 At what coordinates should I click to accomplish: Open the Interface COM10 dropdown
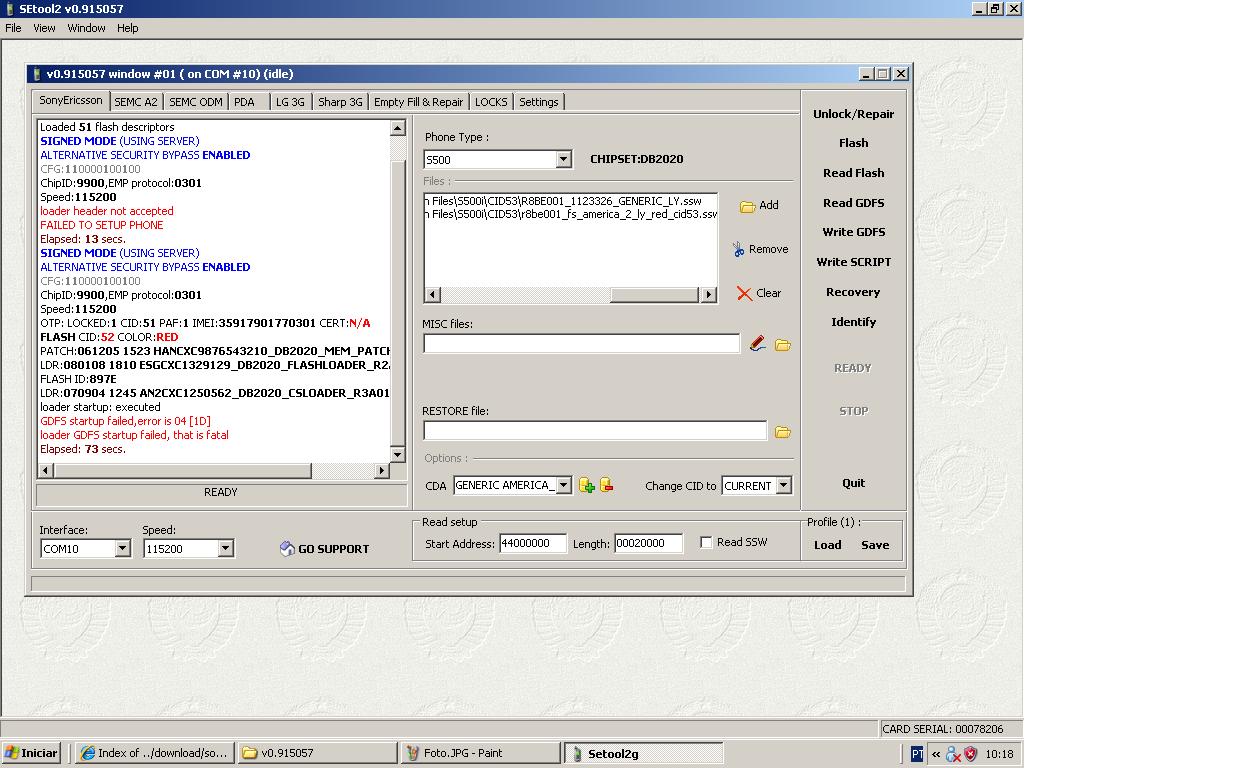122,548
